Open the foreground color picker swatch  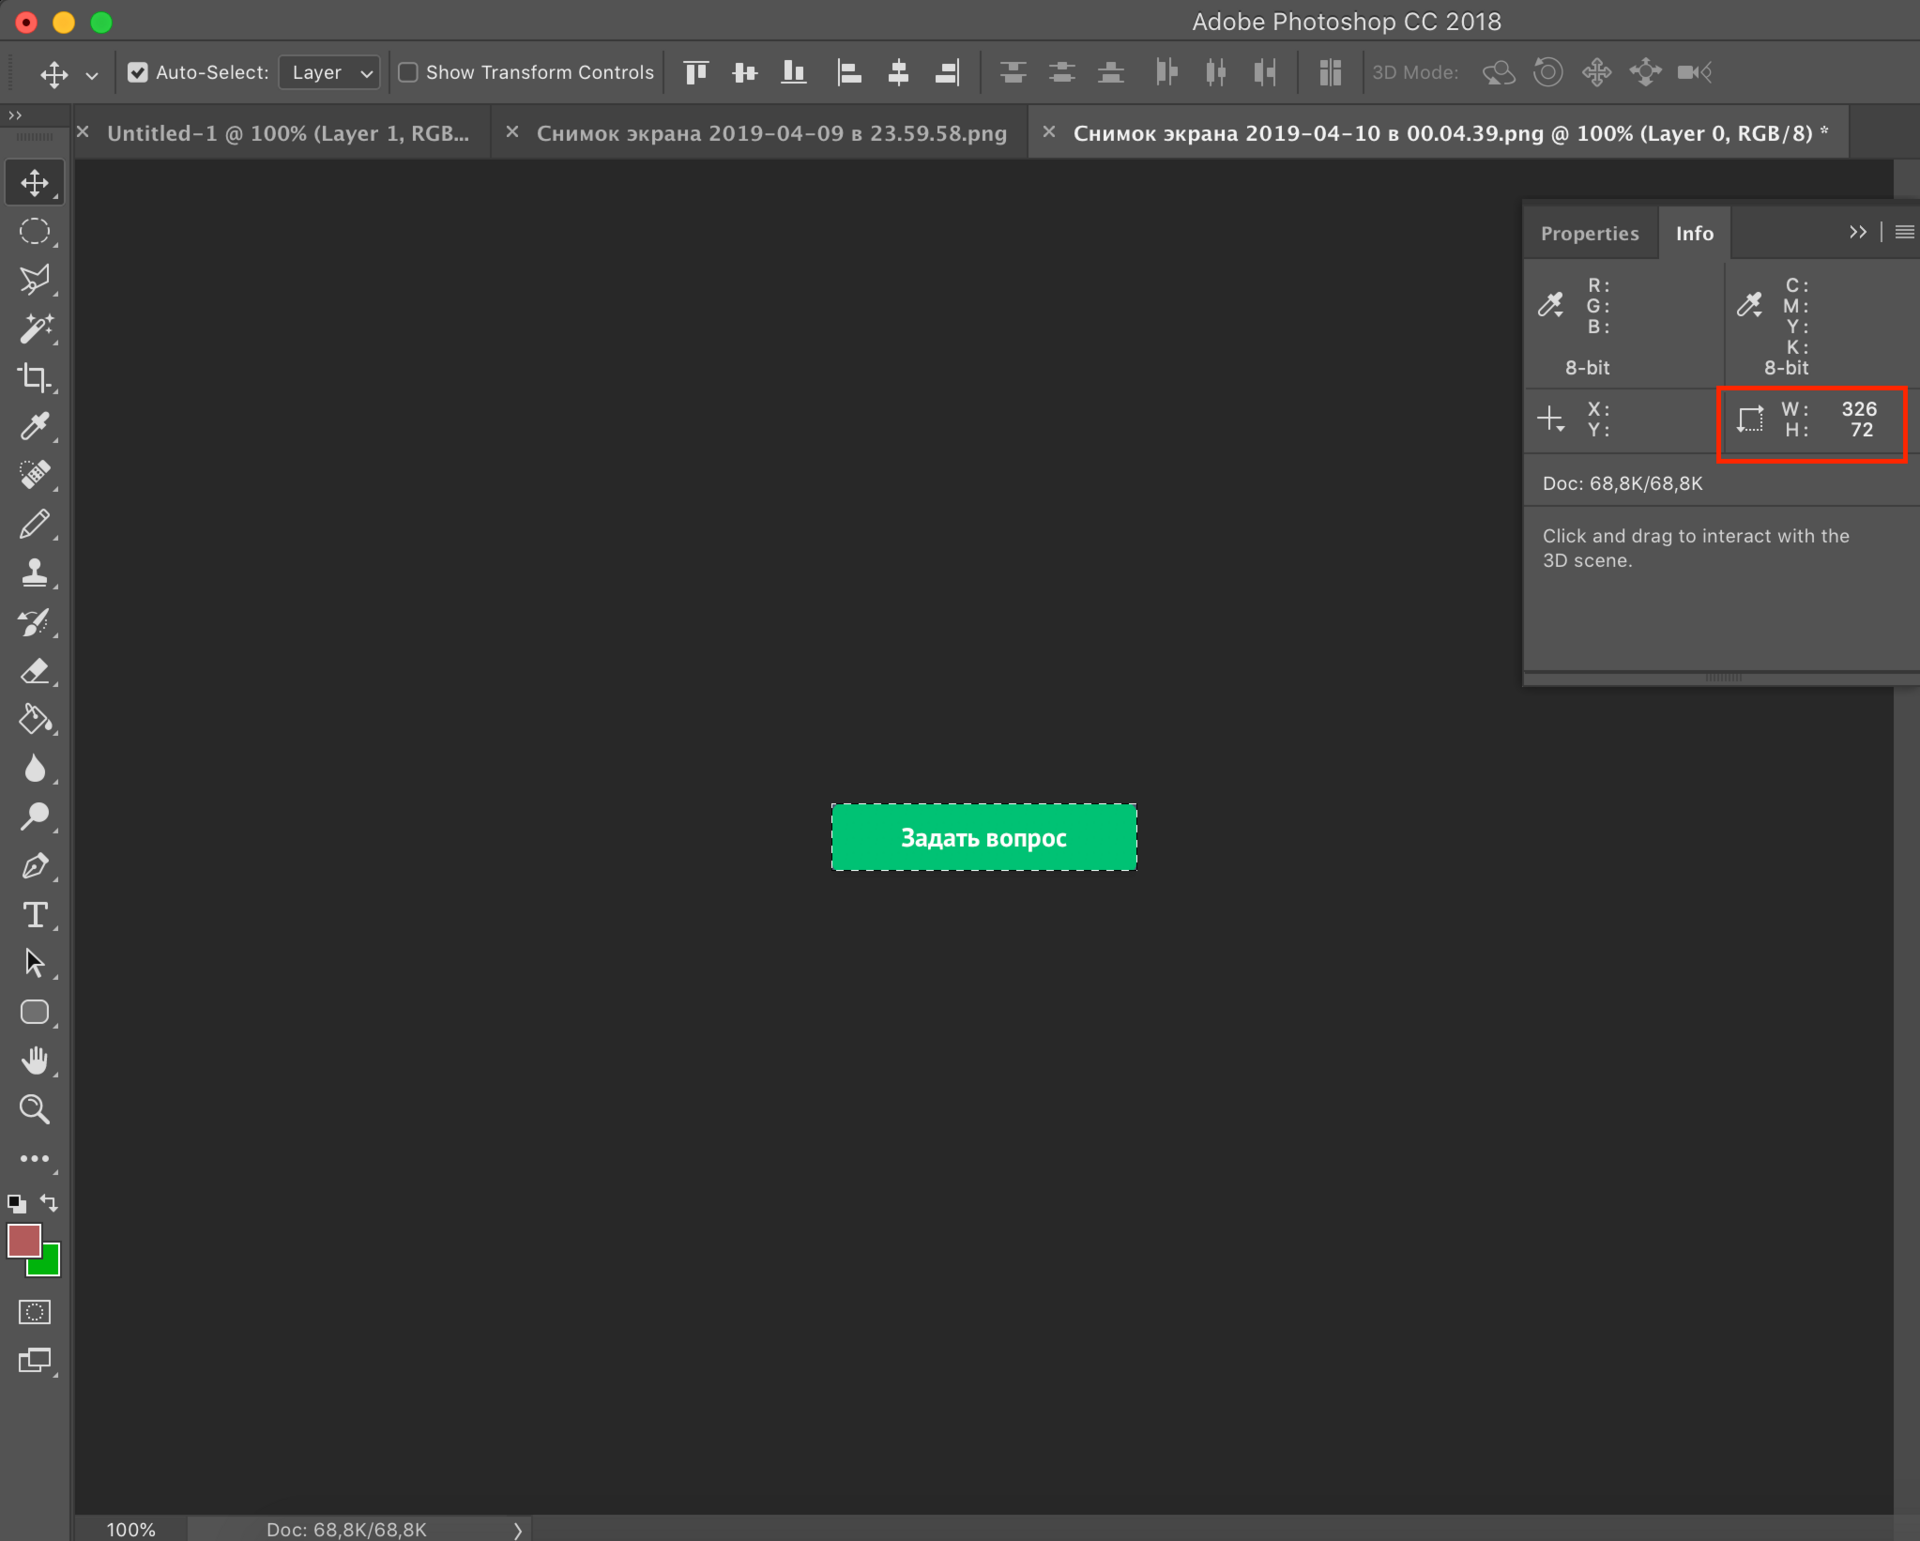point(22,1239)
